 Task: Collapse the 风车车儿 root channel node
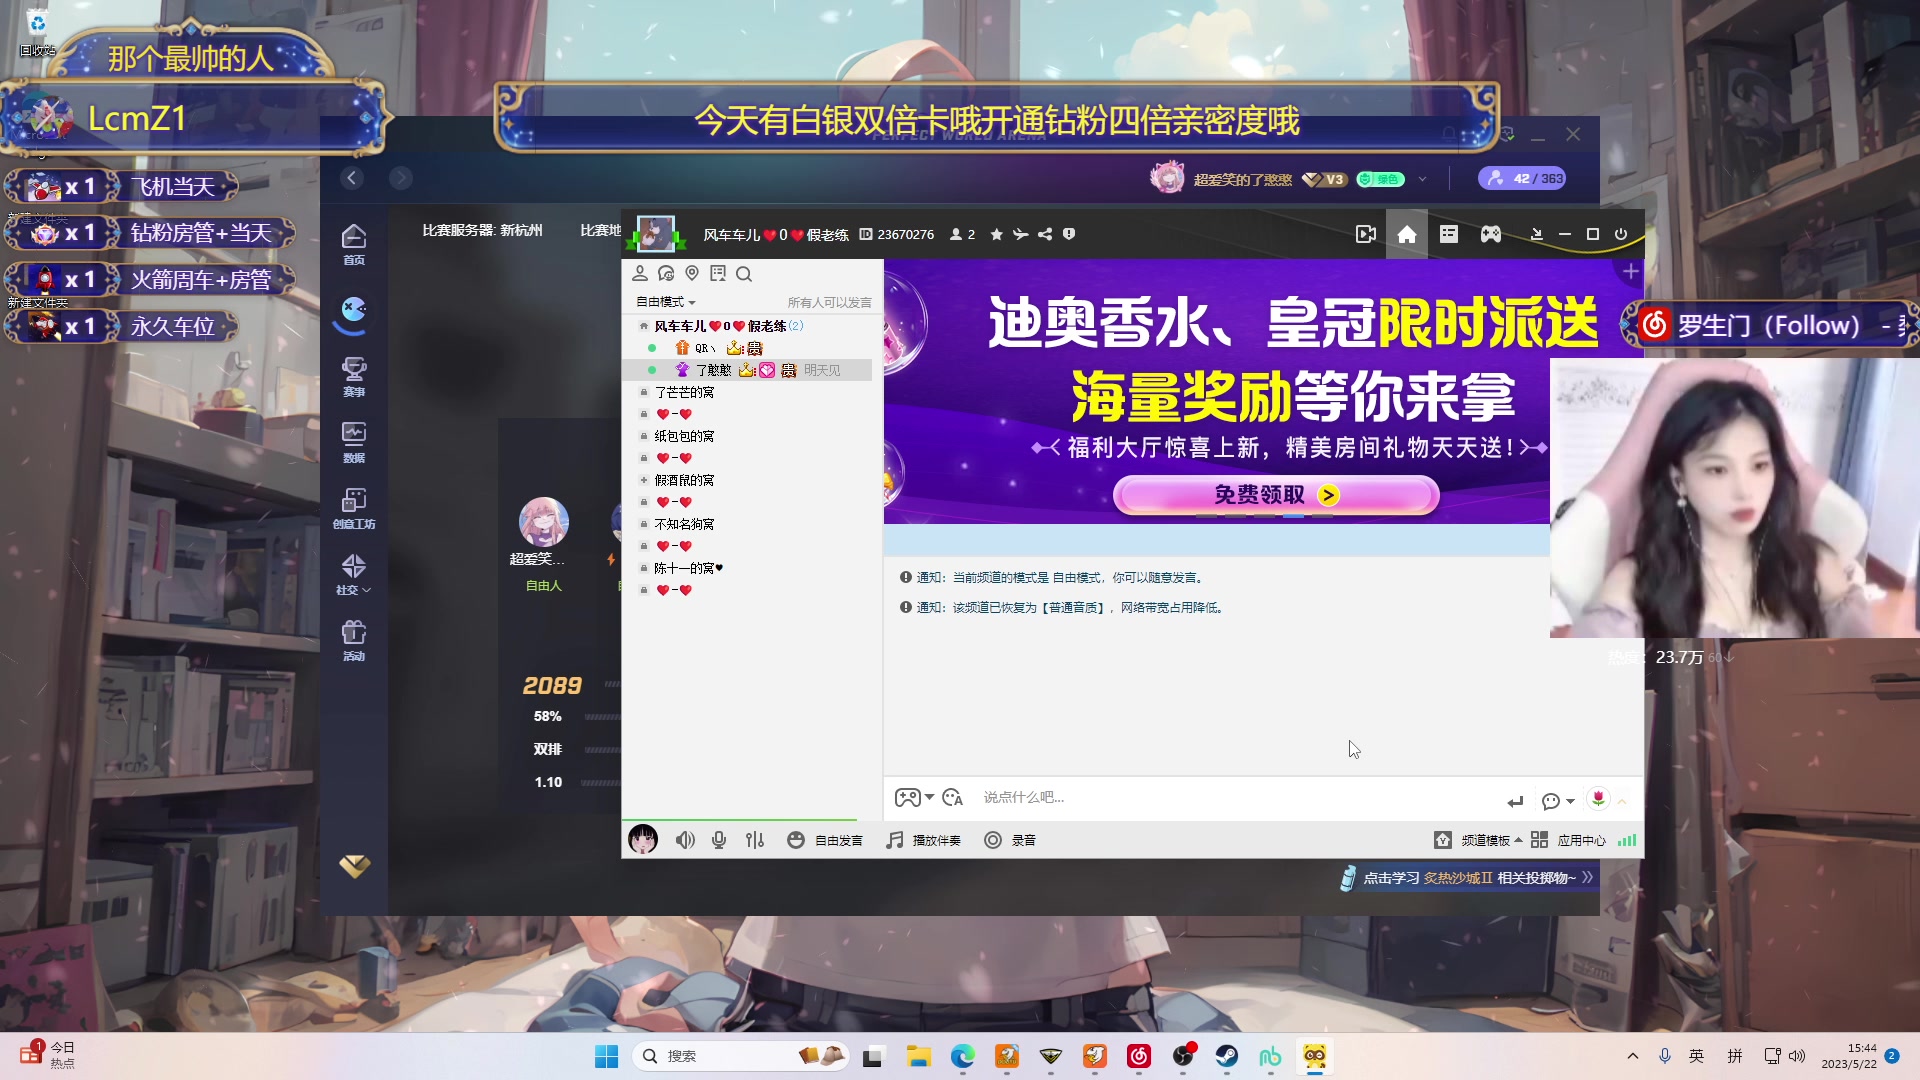(644, 326)
